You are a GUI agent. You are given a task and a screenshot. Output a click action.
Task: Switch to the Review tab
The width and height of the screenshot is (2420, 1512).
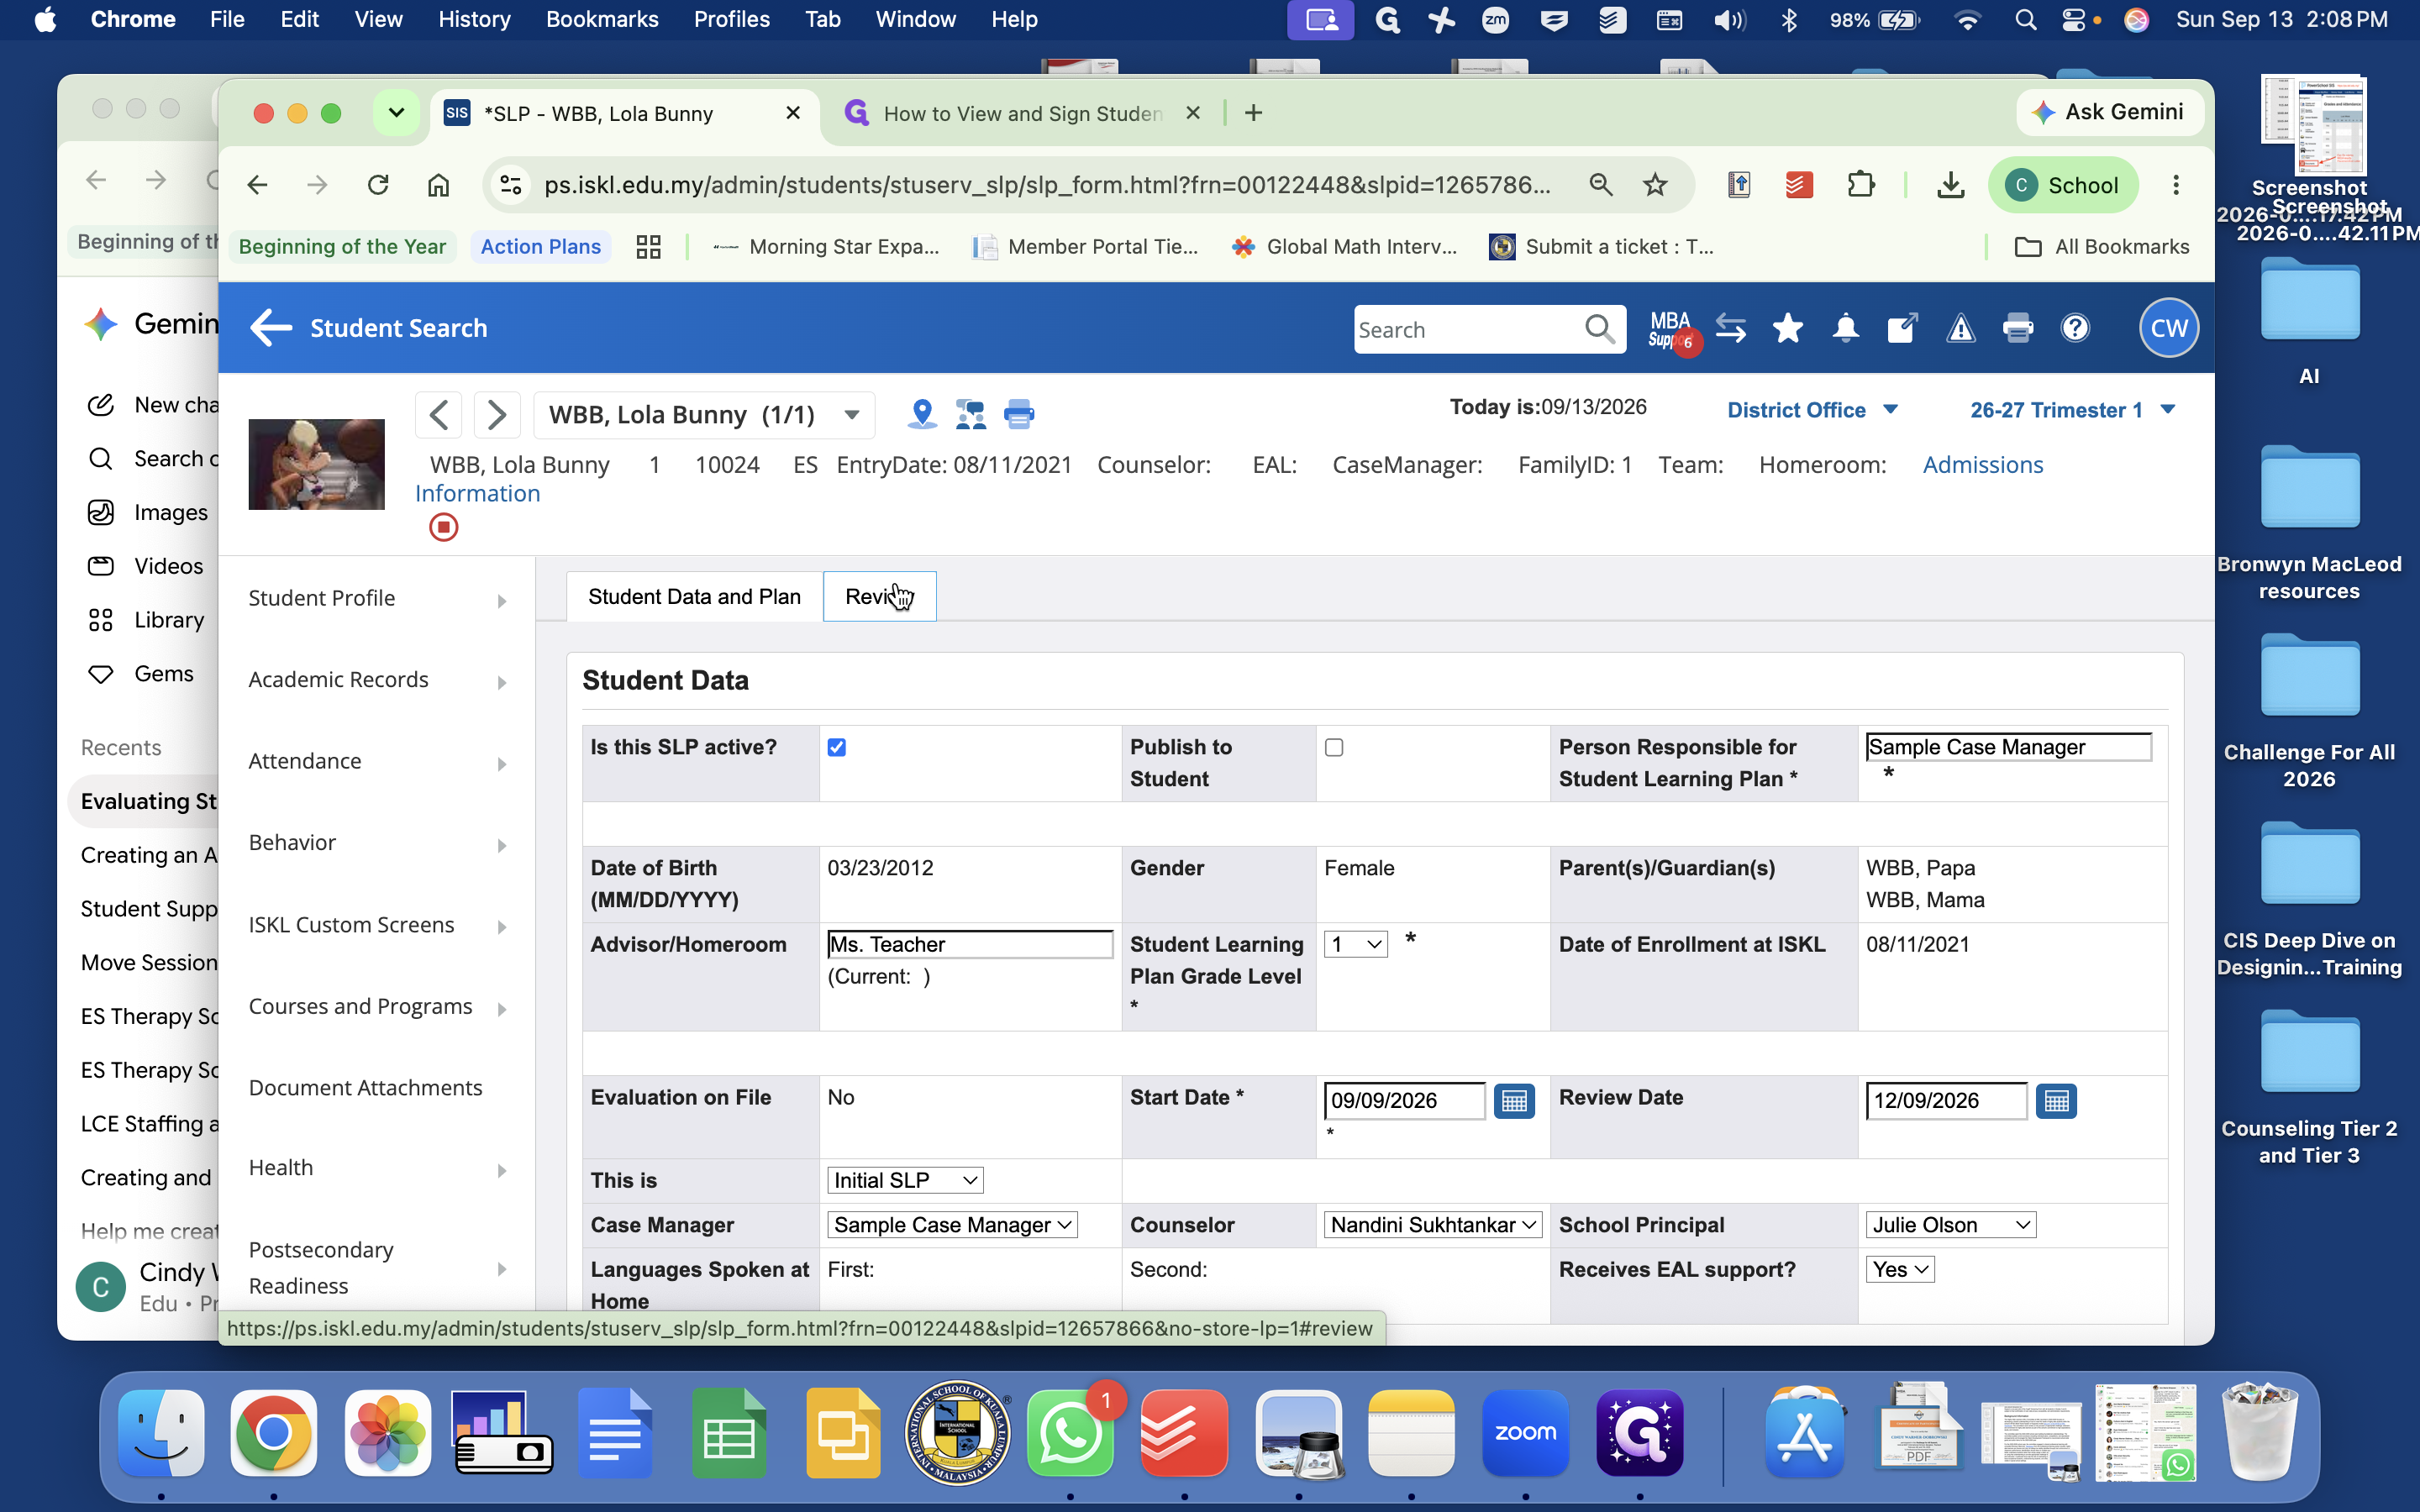[x=879, y=597]
